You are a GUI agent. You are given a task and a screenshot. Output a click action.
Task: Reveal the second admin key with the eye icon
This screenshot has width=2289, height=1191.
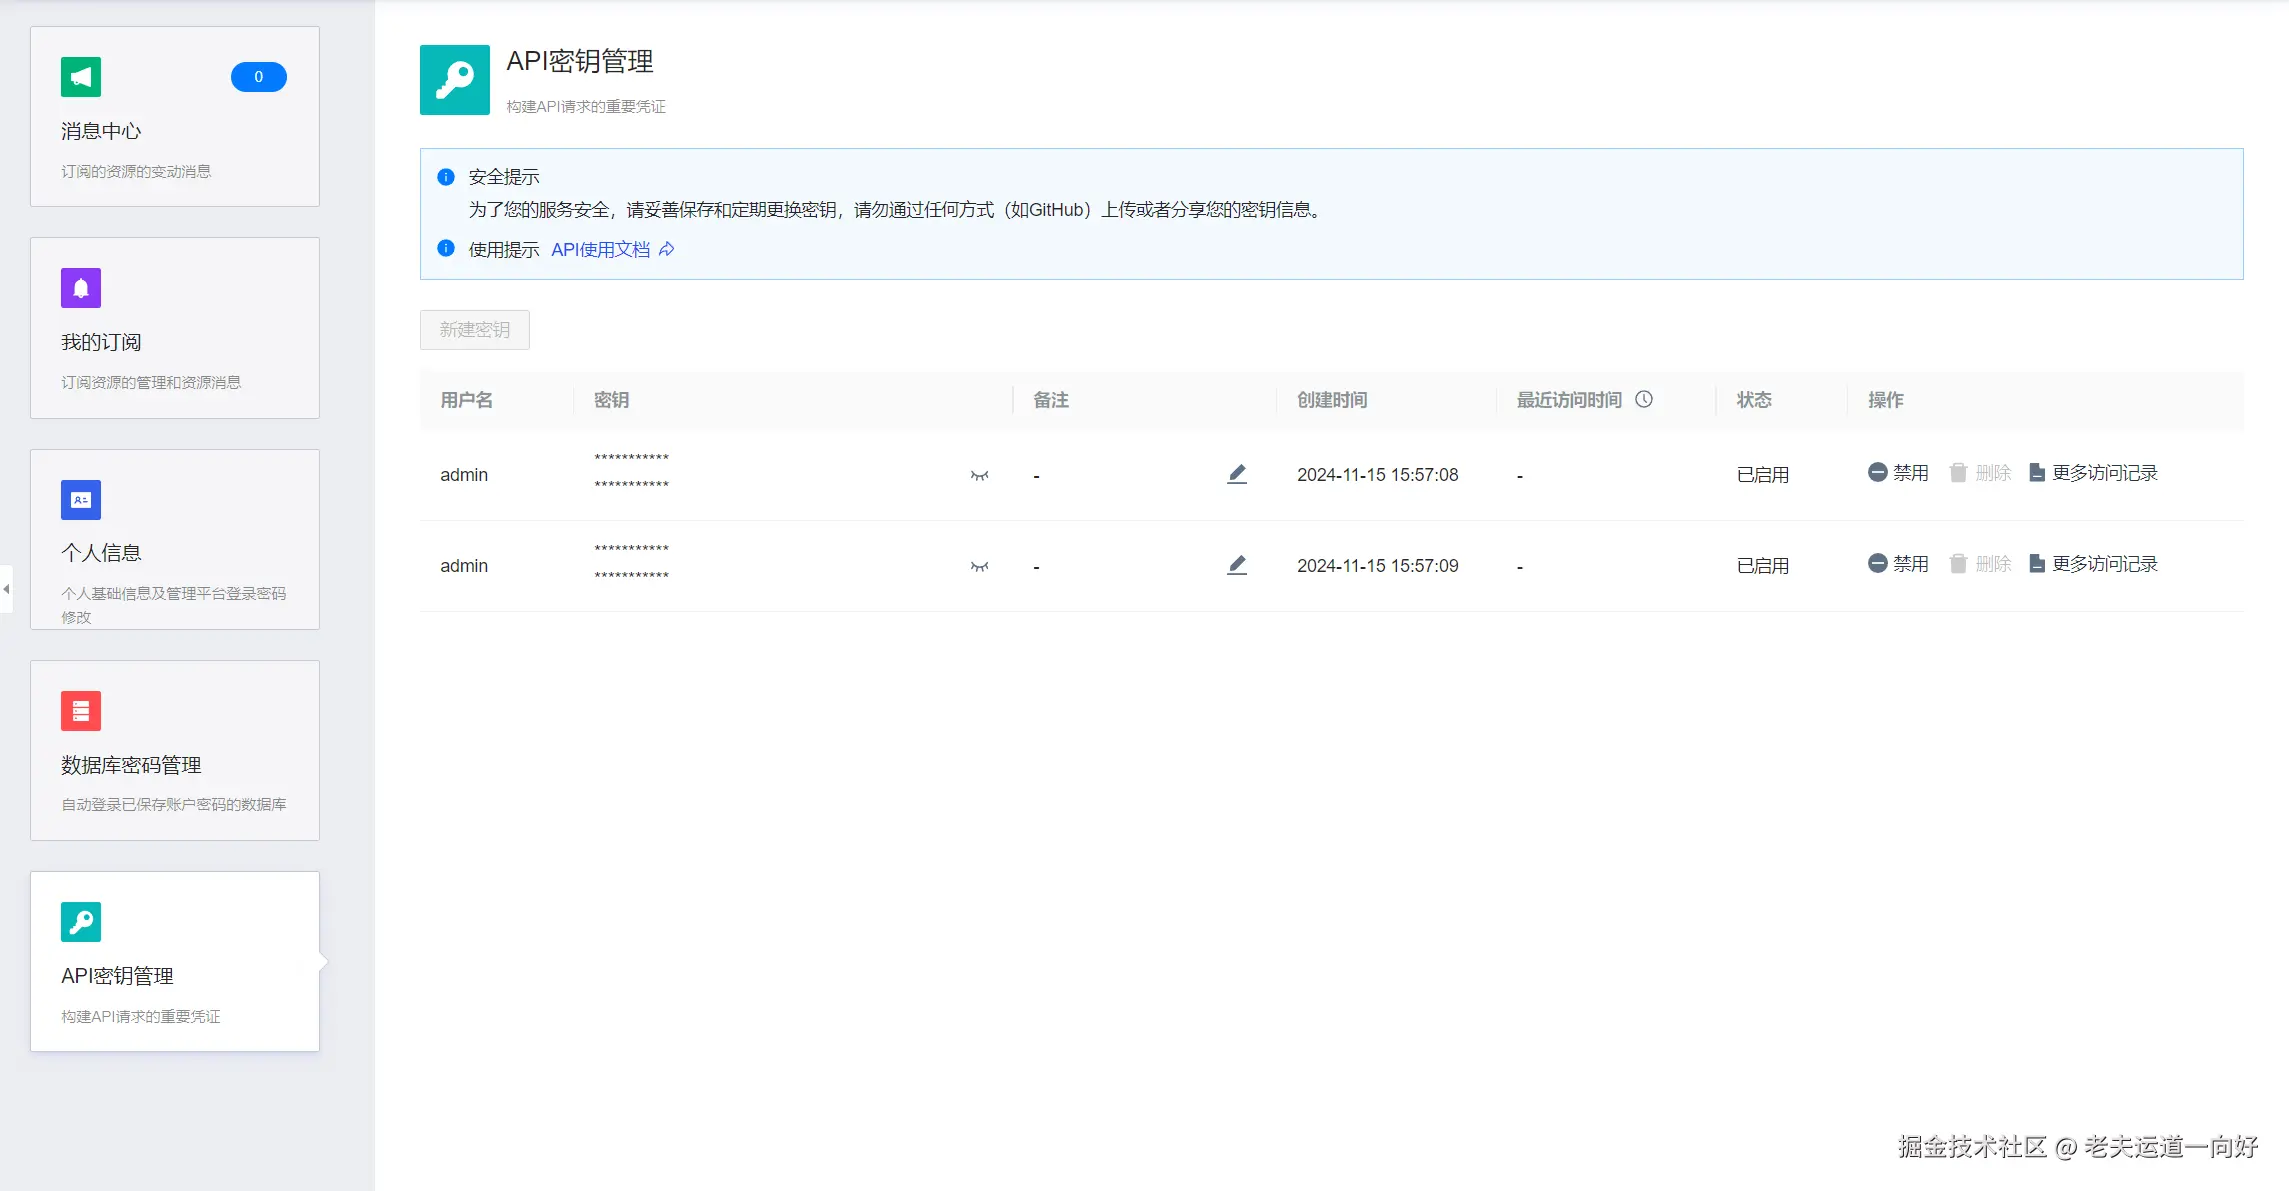[x=979, y=567]
